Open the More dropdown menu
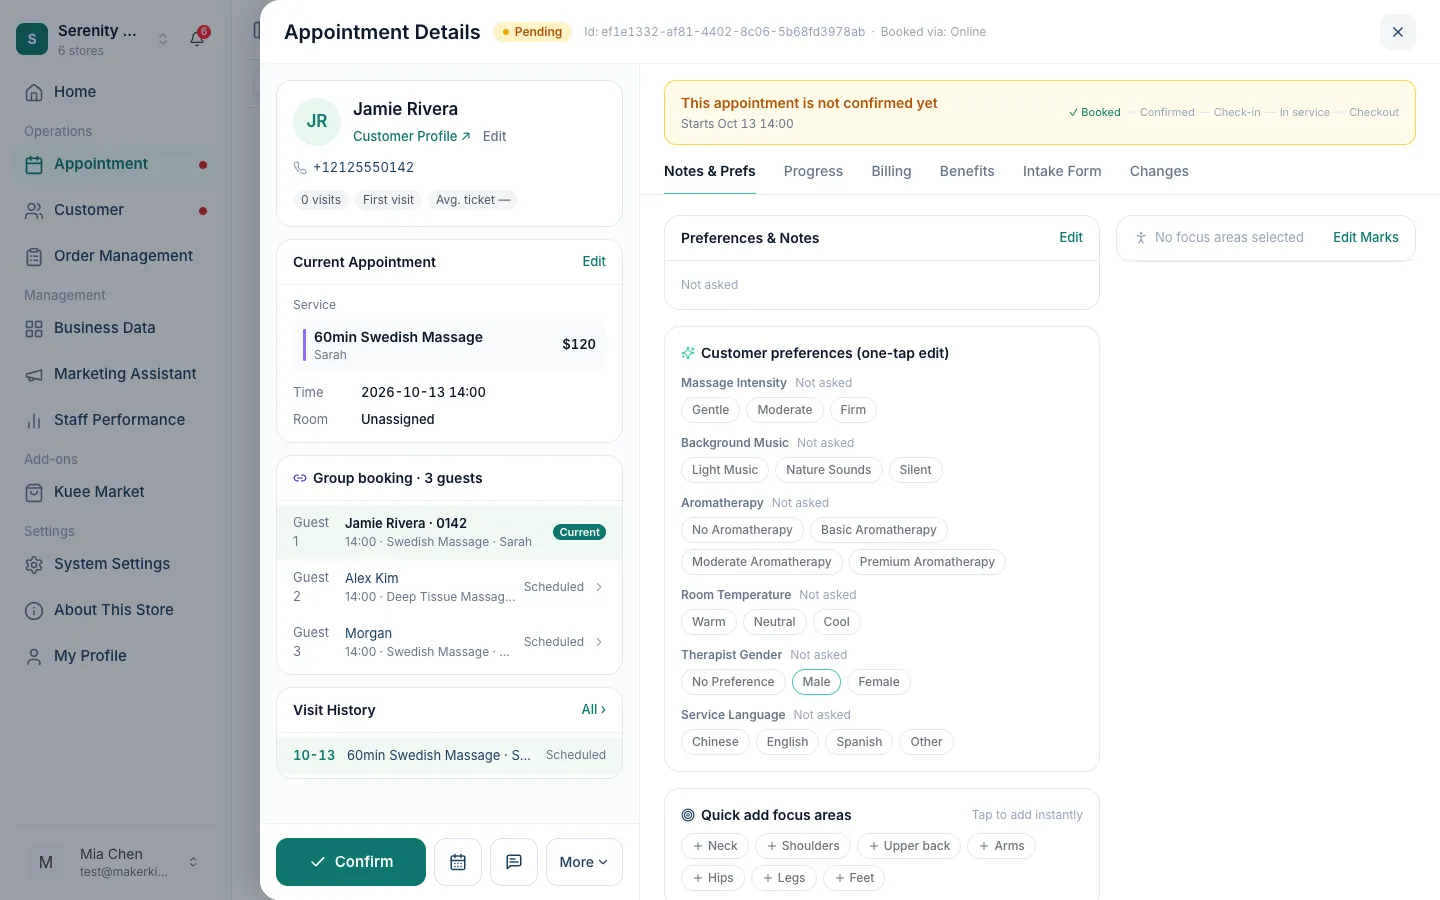Image resolution: width=1440 pixels, height=900 pixels. click(x=584, y=862)
